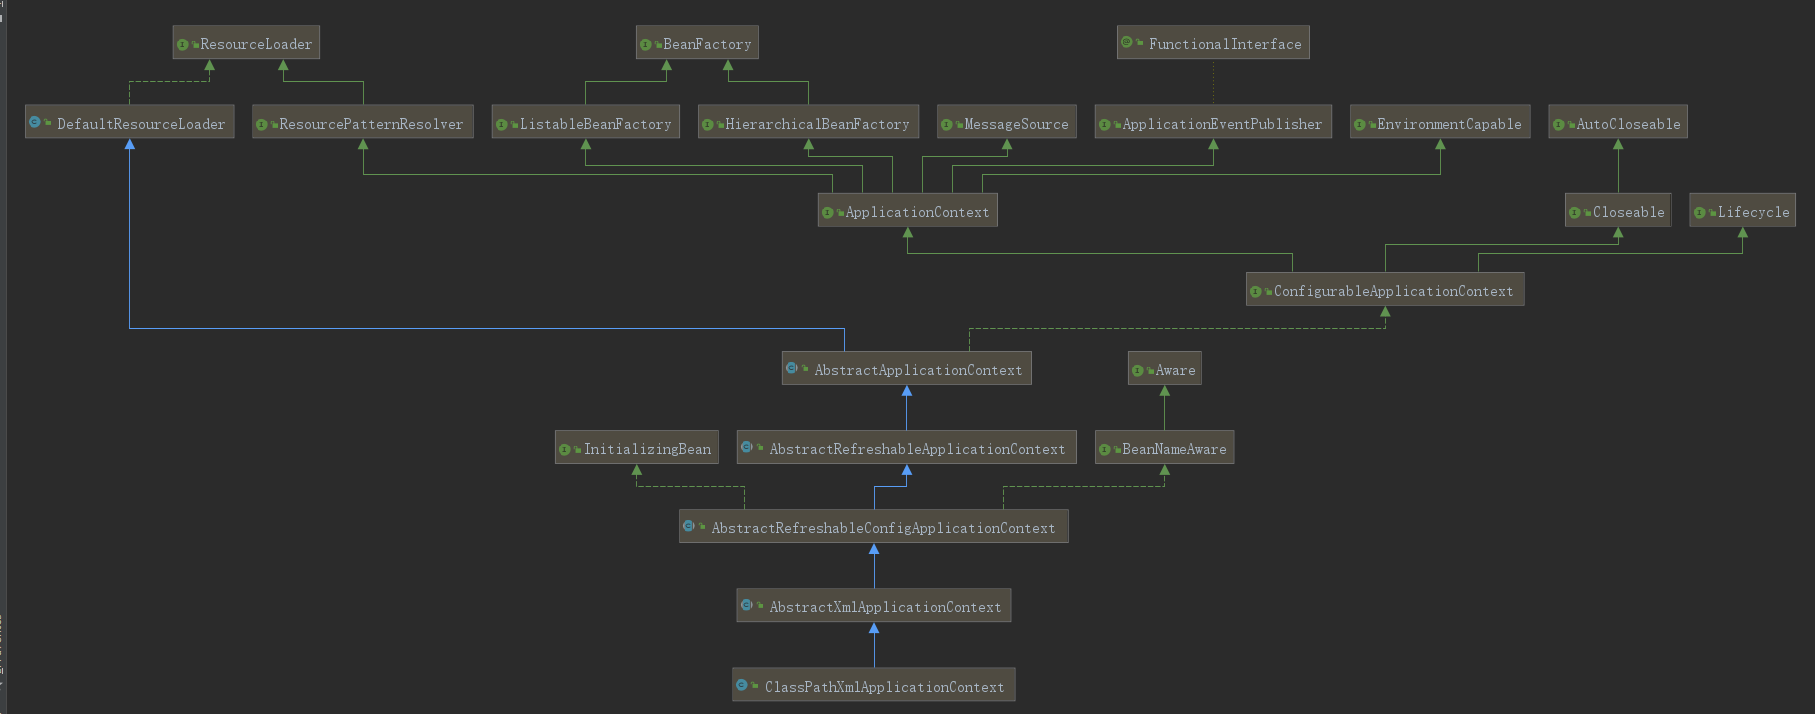Click the class icon on ClassPathXmlApplicationContext node

pos(742,685)
